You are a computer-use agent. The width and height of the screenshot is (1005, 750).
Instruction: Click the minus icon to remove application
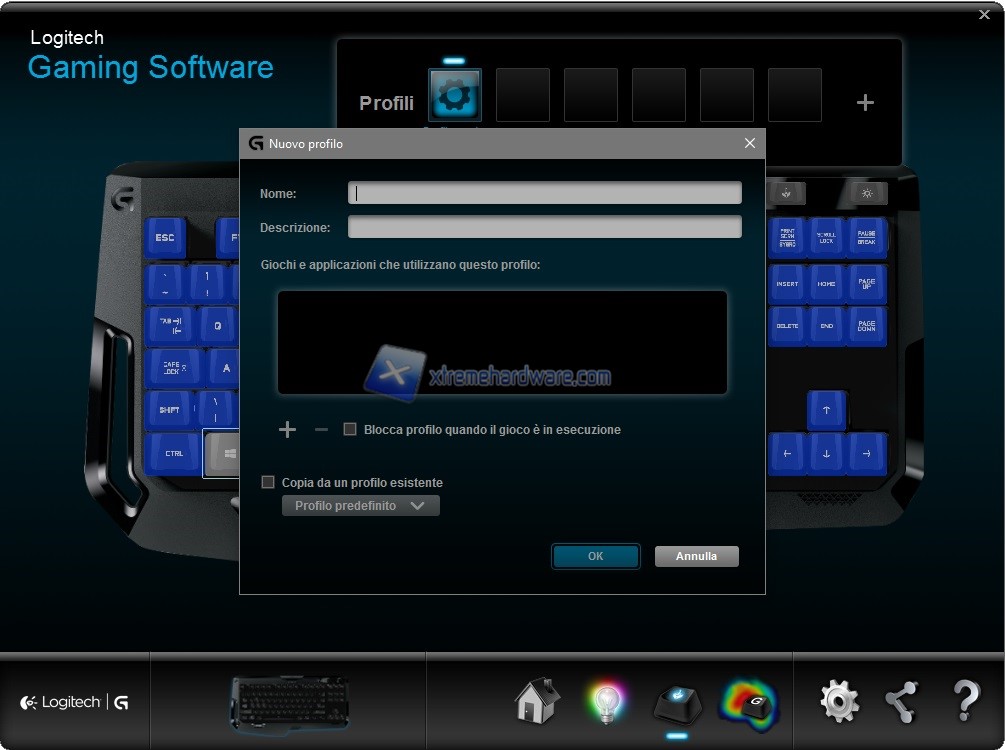coord(321,430)
